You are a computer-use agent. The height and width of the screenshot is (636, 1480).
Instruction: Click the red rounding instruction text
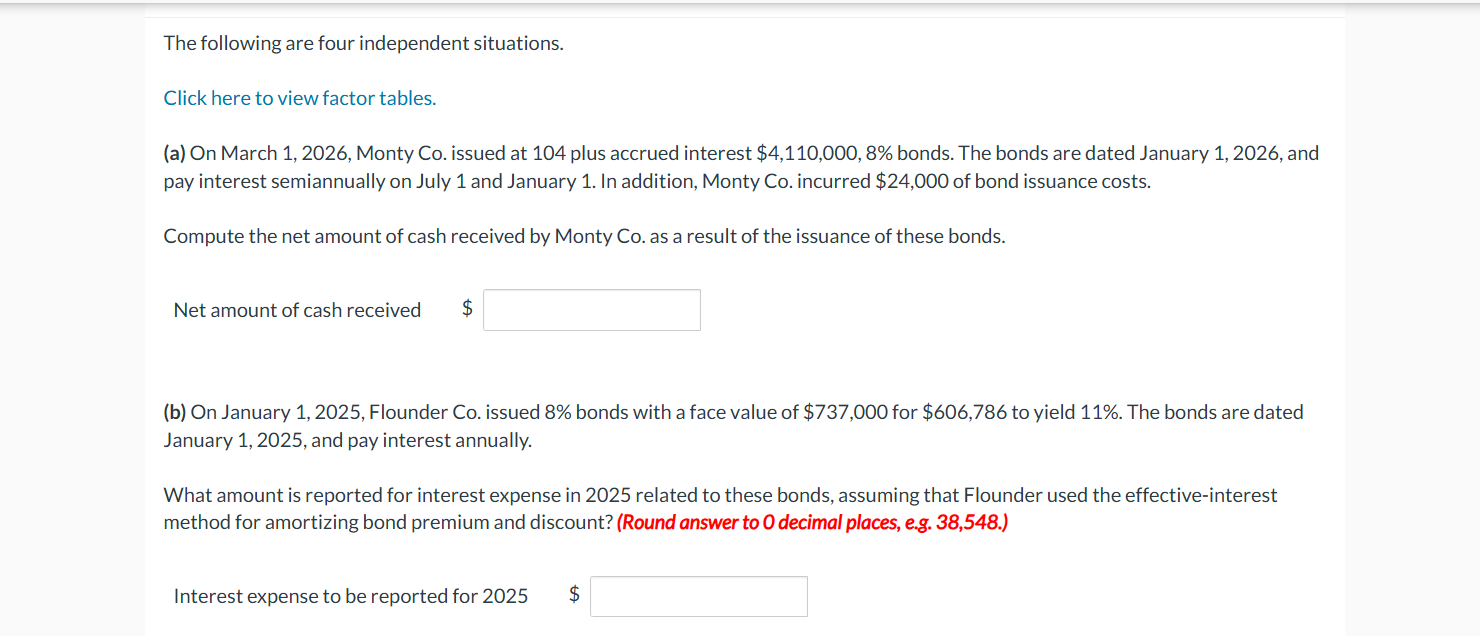pyautogui.click(x=812, y=522)
